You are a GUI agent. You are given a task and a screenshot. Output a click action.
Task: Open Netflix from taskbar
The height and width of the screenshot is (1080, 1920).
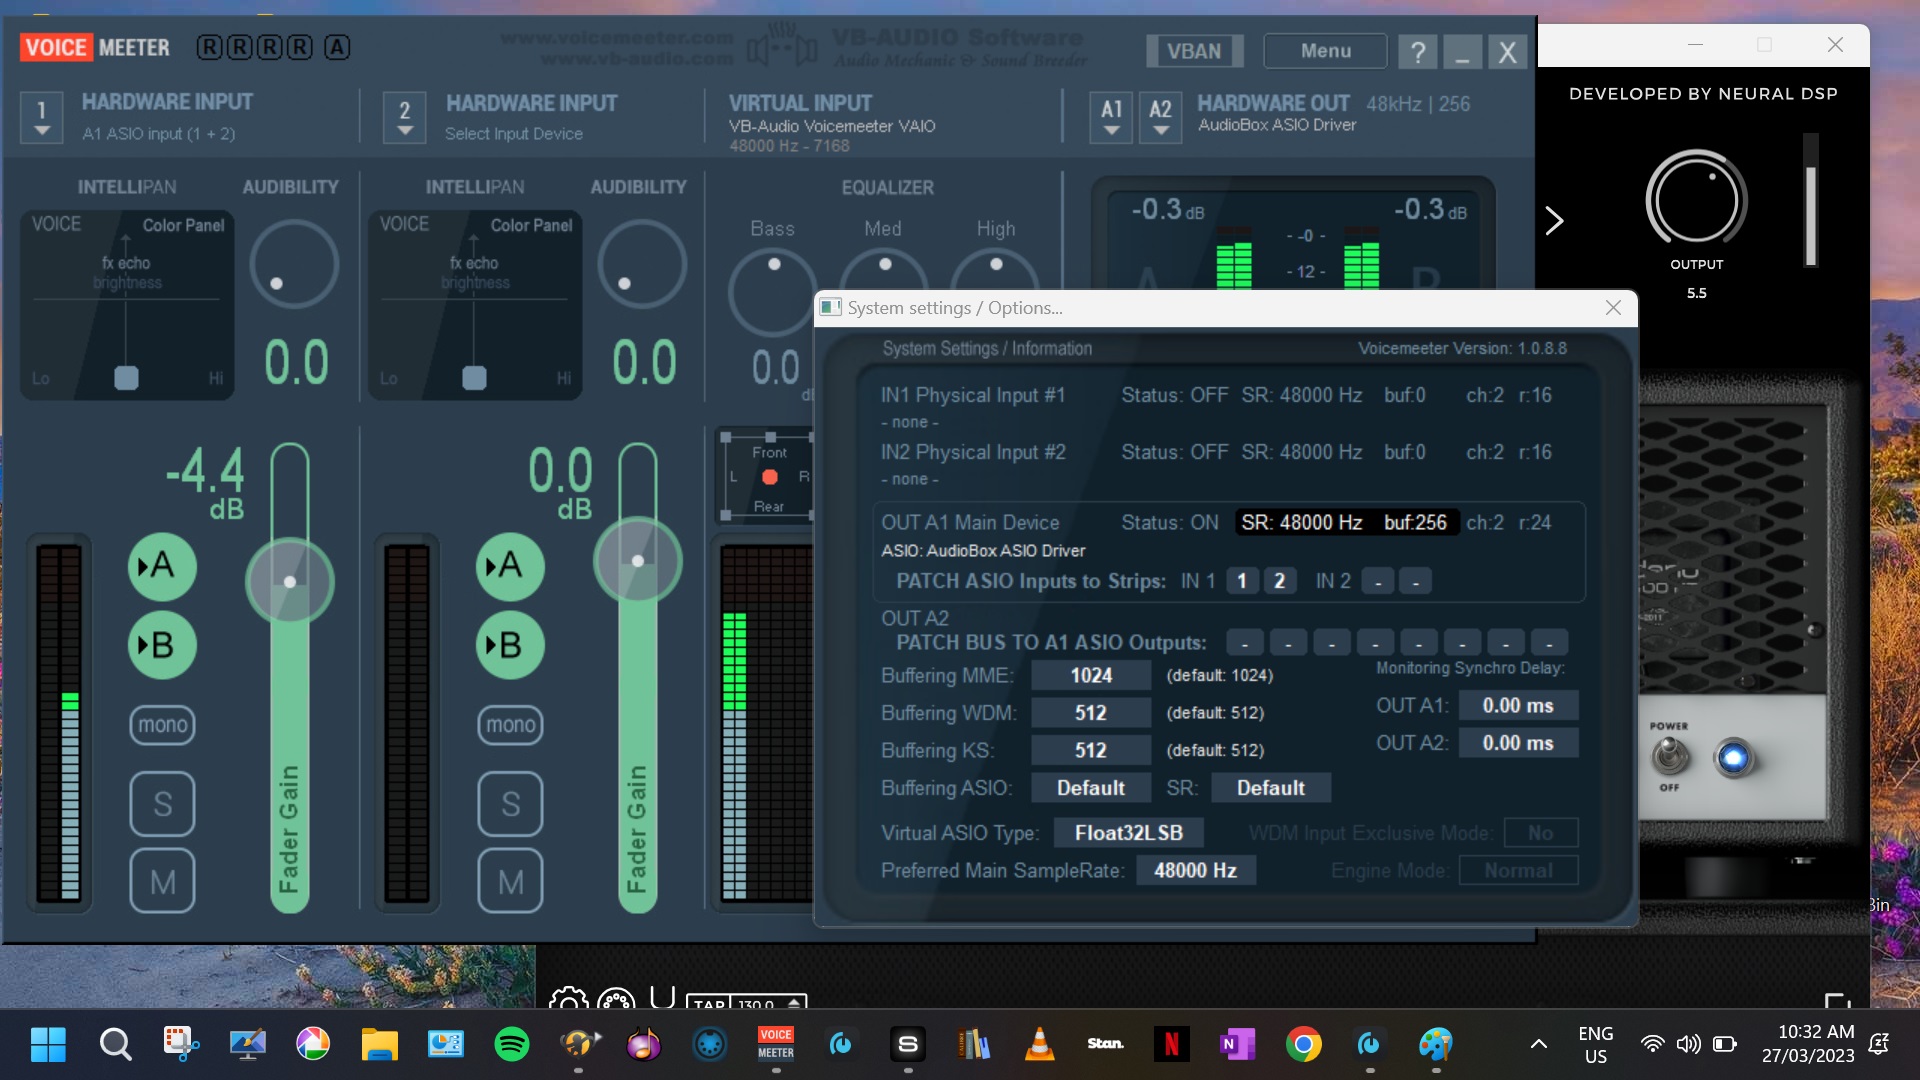[1171, 1045]
